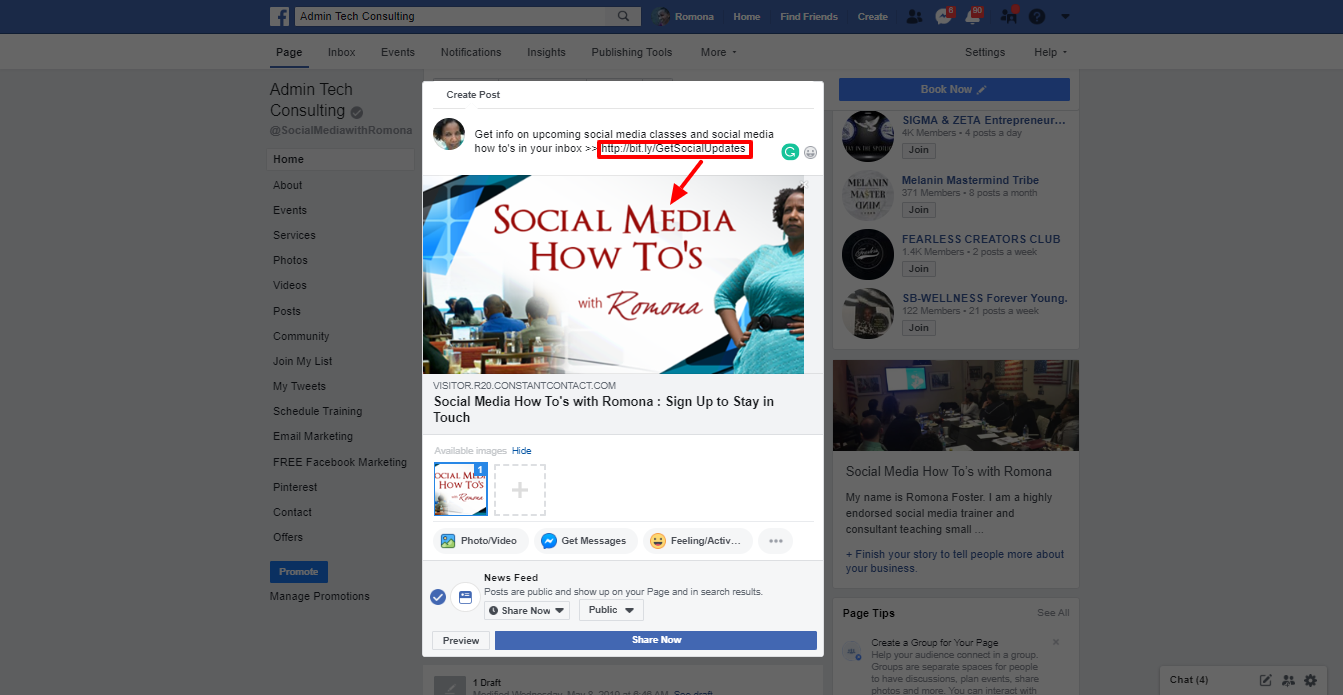Expand the More menu in page tabs
The height and width of the screenshot is (695, 1343).
[x=719, y=52]
